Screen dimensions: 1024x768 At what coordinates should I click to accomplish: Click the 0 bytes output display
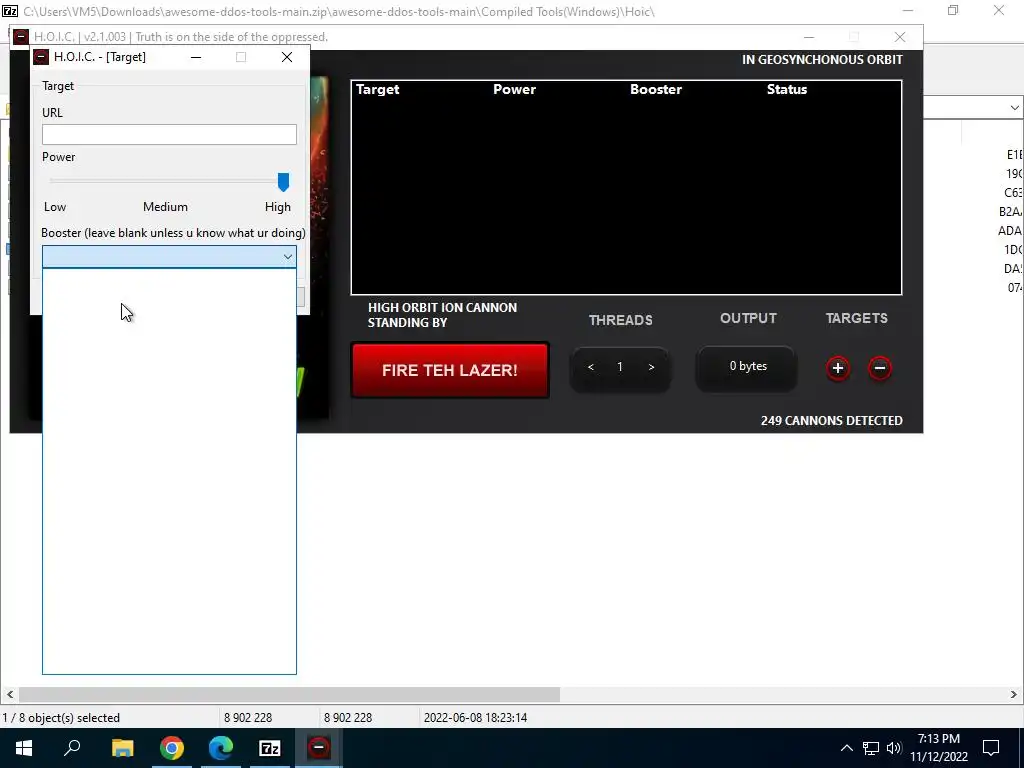pos(748,366)
